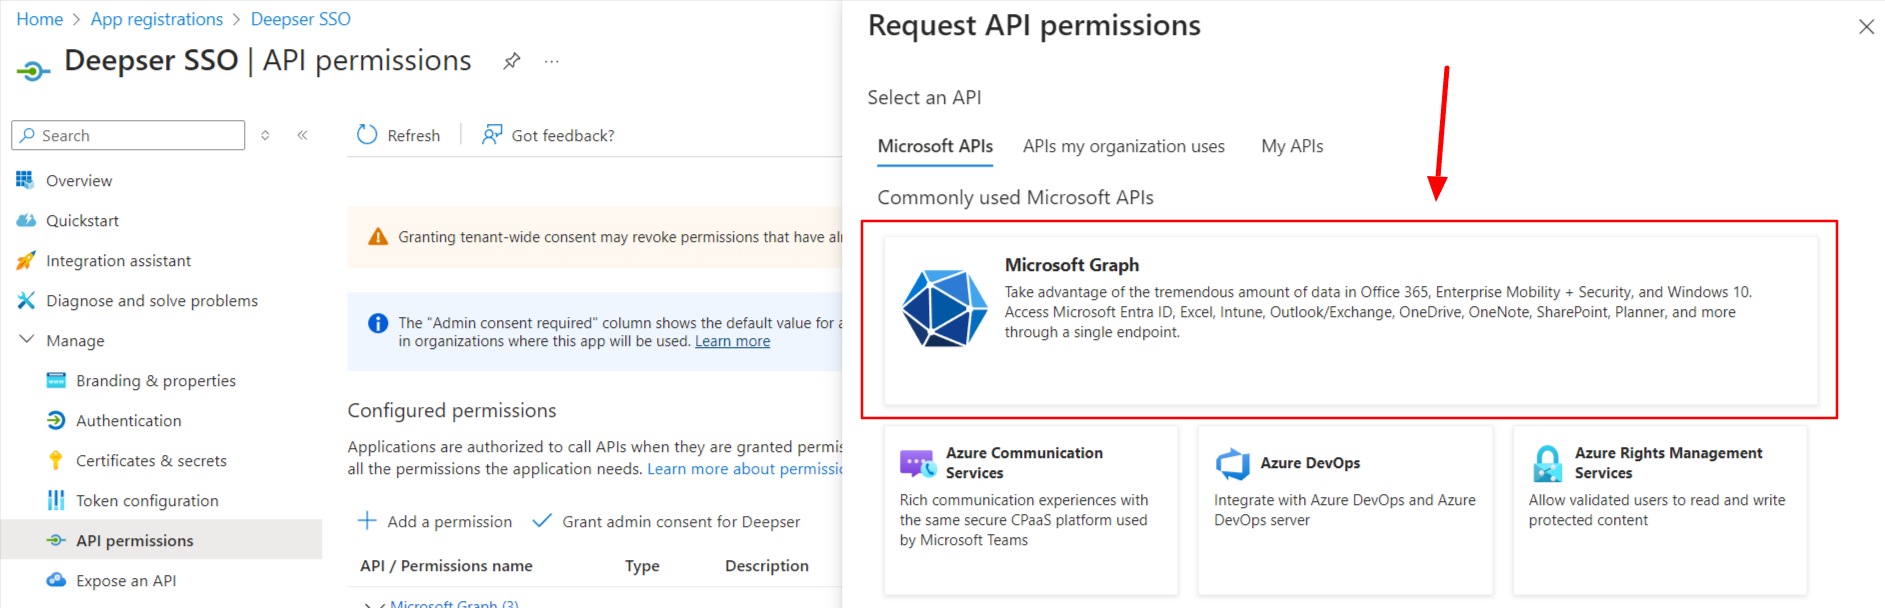
Task: Click Add a permission button
Action: click(x=435, y=521)
